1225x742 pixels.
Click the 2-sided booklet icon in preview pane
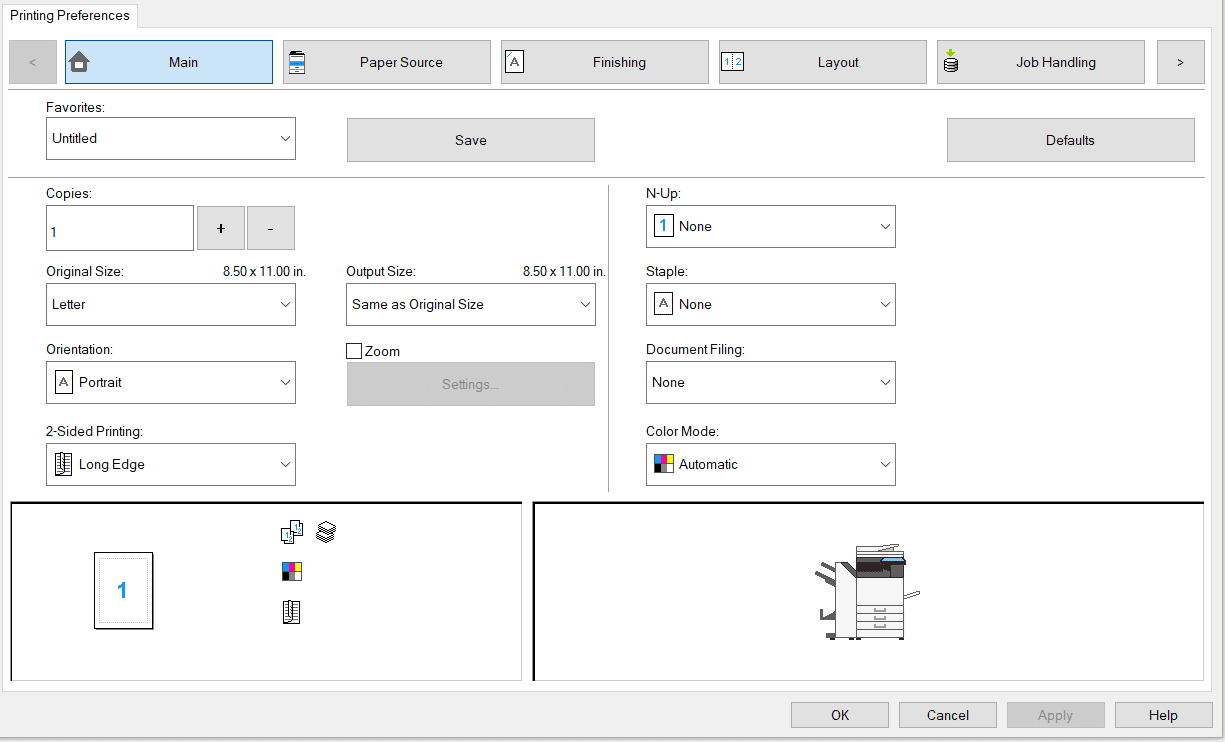(291, 611)
